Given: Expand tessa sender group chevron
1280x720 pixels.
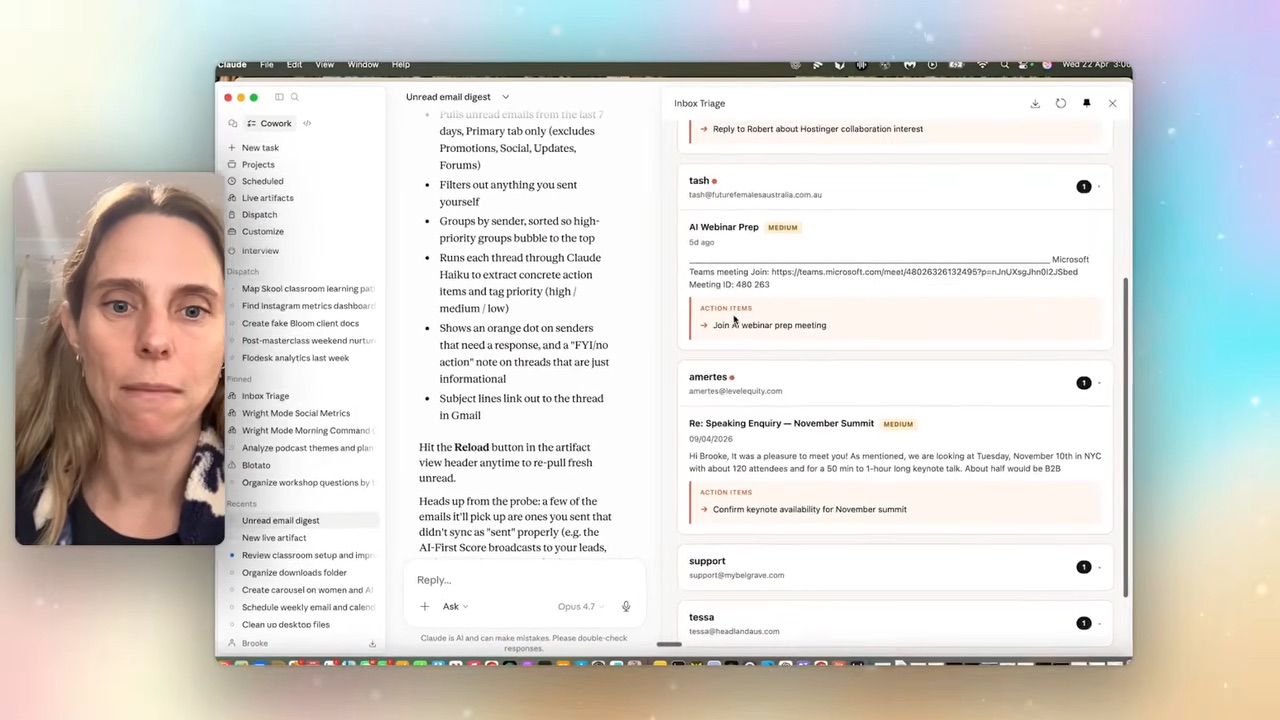Looking at the screenshot, I should click(1100, 623).
